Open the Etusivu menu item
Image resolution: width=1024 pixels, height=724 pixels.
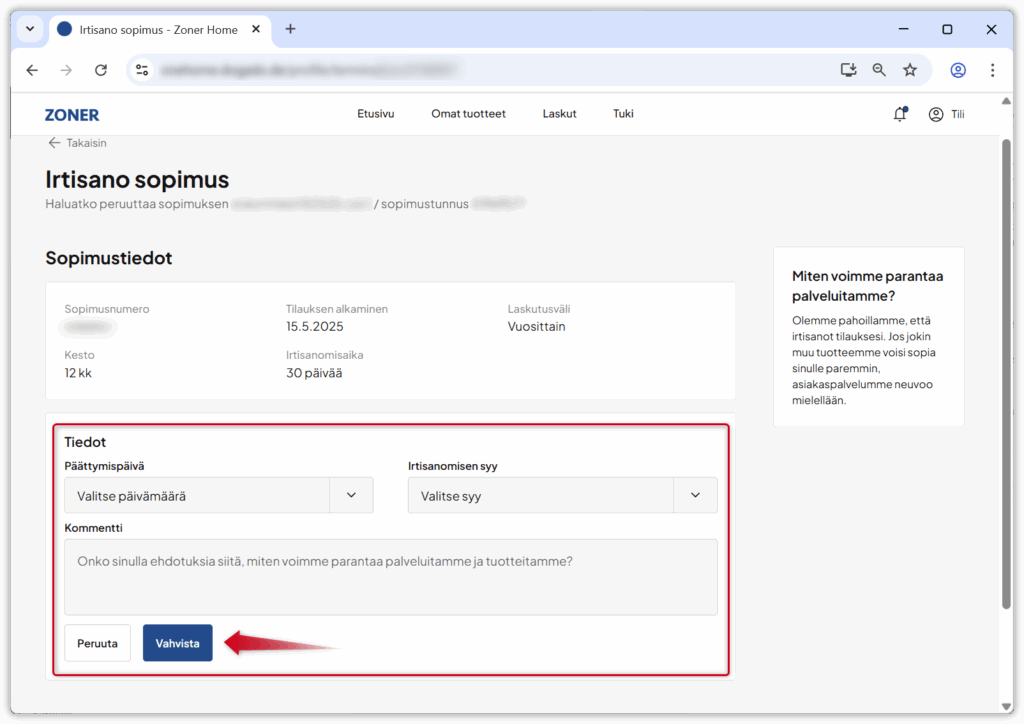click(376, 114)
